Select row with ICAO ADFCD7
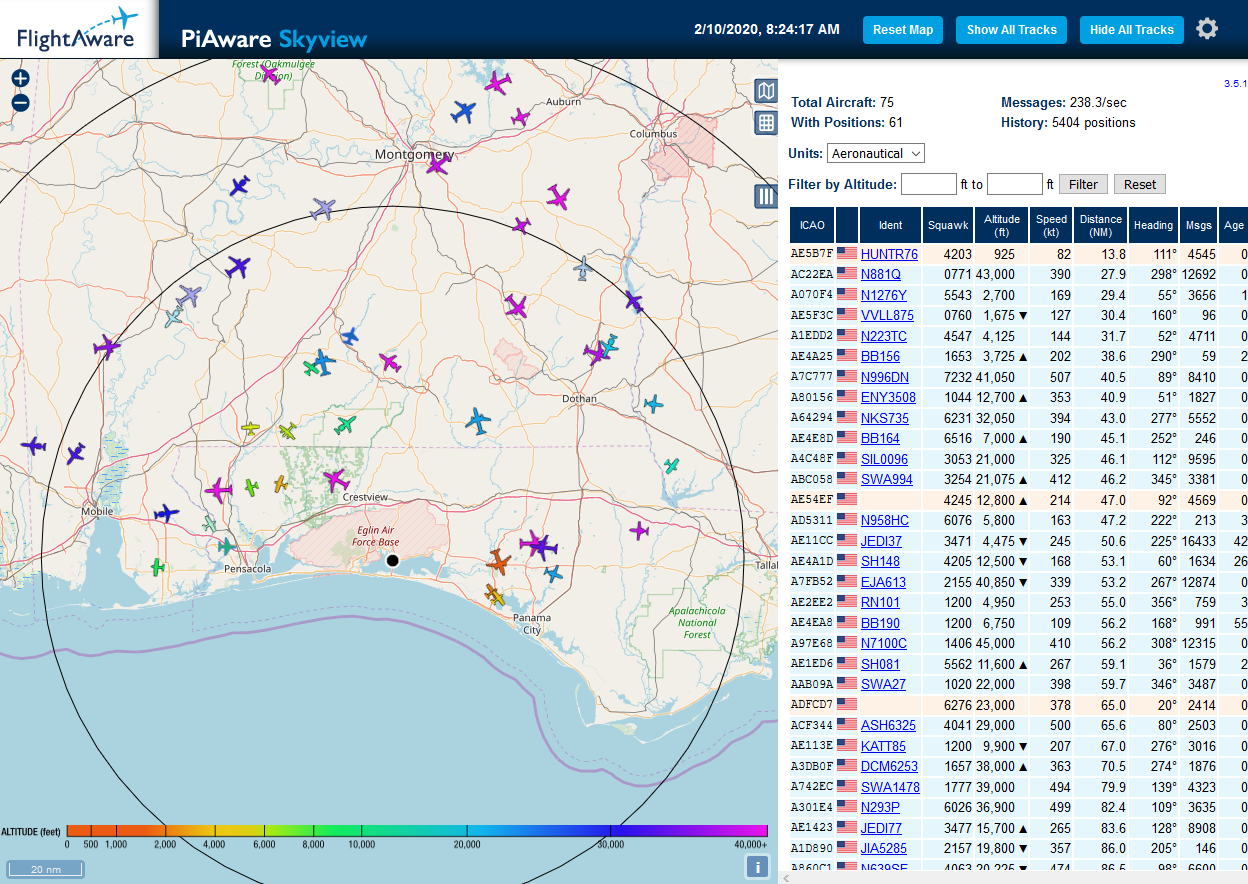 [1019, 705]
